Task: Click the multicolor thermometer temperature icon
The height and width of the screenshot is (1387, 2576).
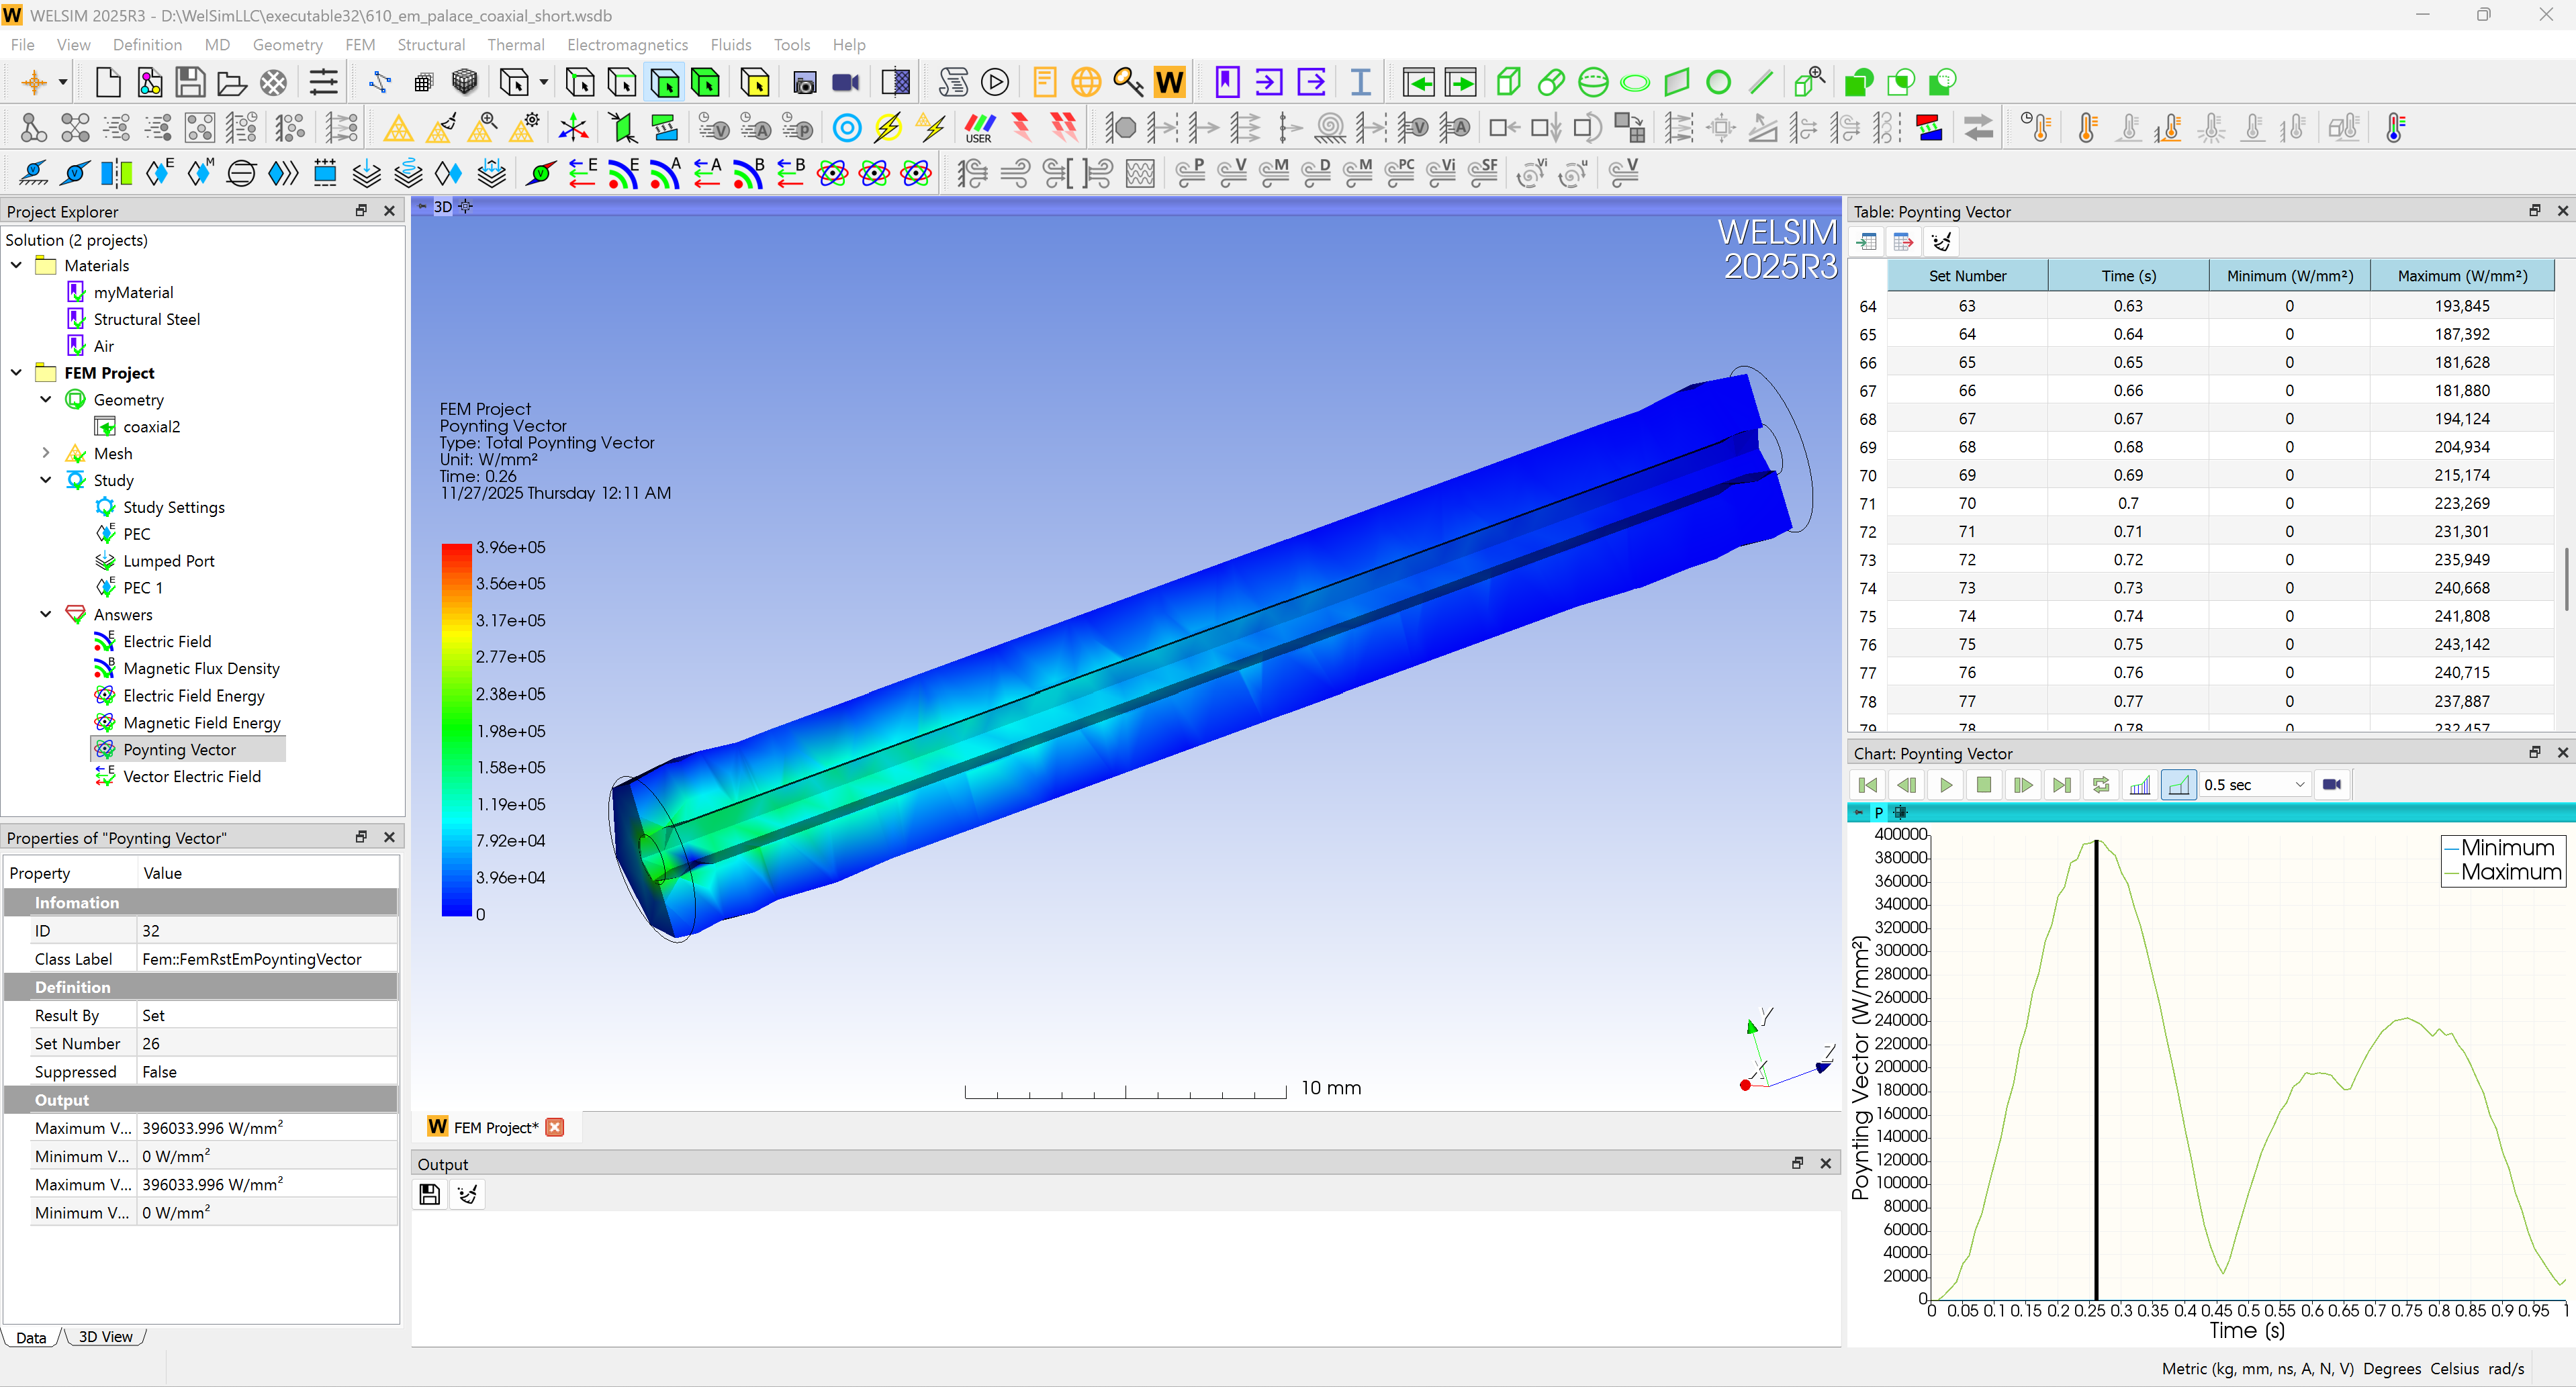Action: pyautogui.click(x=2395, y=128)
